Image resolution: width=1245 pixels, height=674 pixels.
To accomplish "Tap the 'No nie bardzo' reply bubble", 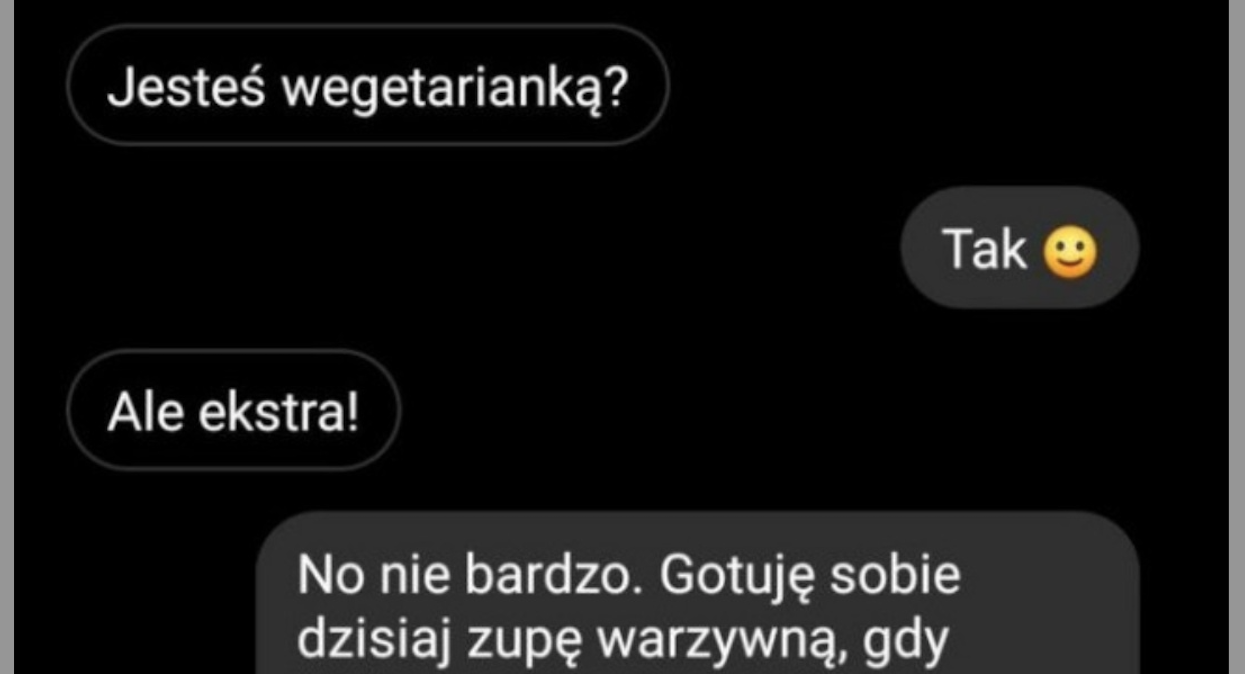I will [x=698, y=594].
